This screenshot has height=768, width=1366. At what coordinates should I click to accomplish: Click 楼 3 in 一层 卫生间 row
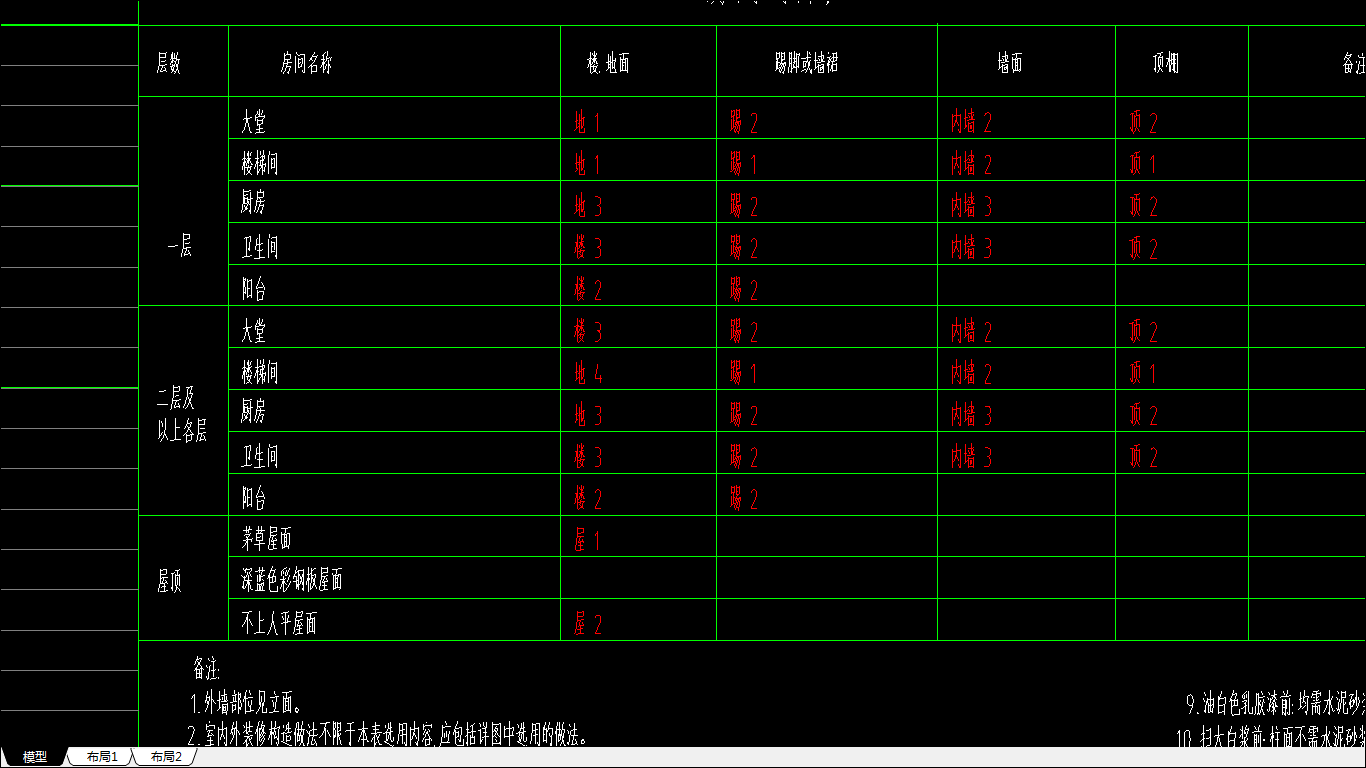(x=588, y=248)
